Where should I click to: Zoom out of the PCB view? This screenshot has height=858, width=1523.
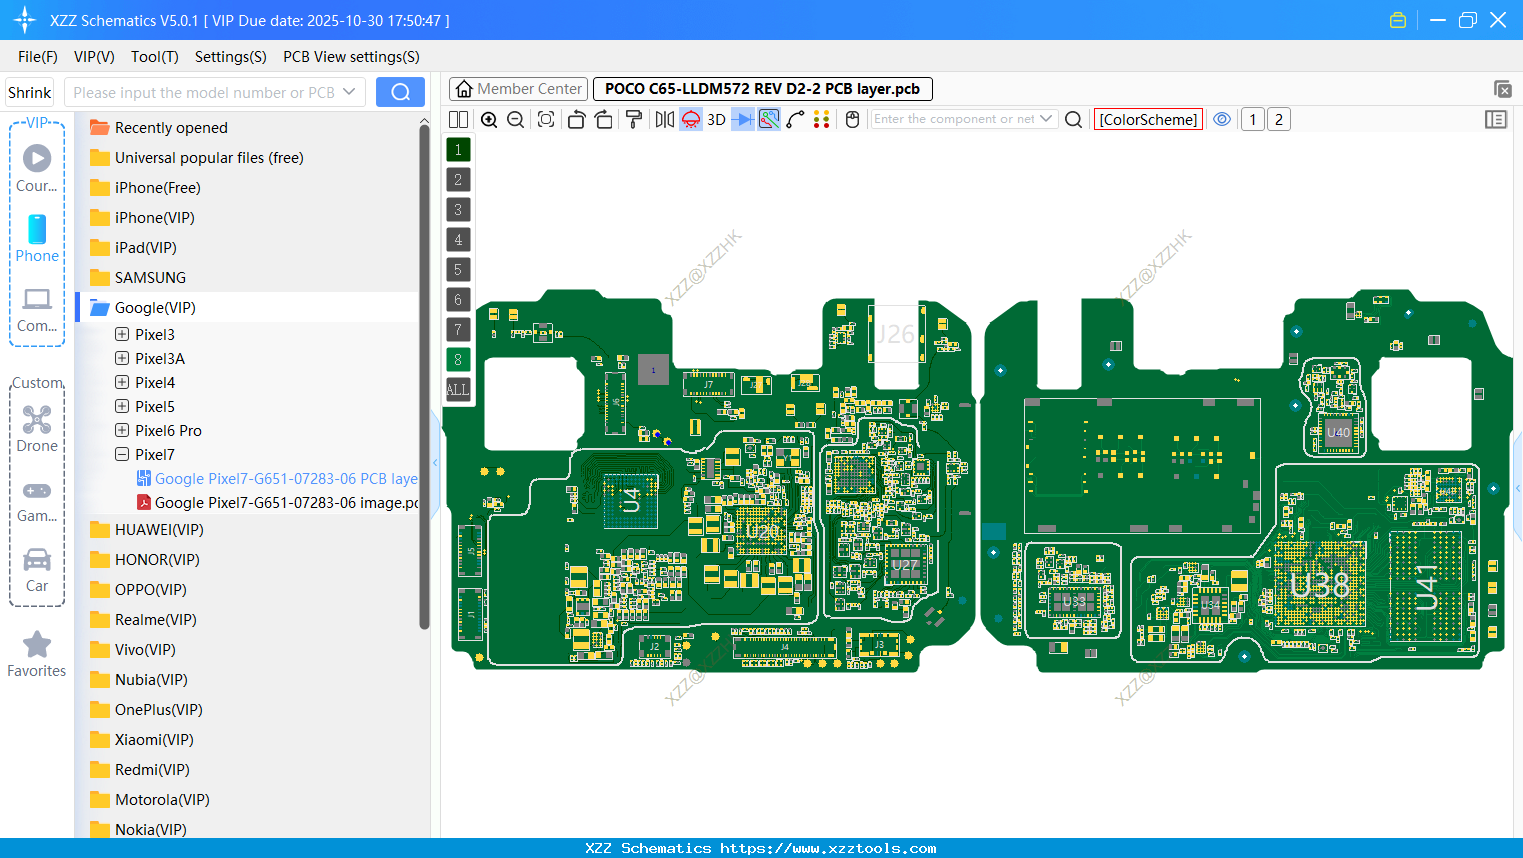[x=516, y=119]
